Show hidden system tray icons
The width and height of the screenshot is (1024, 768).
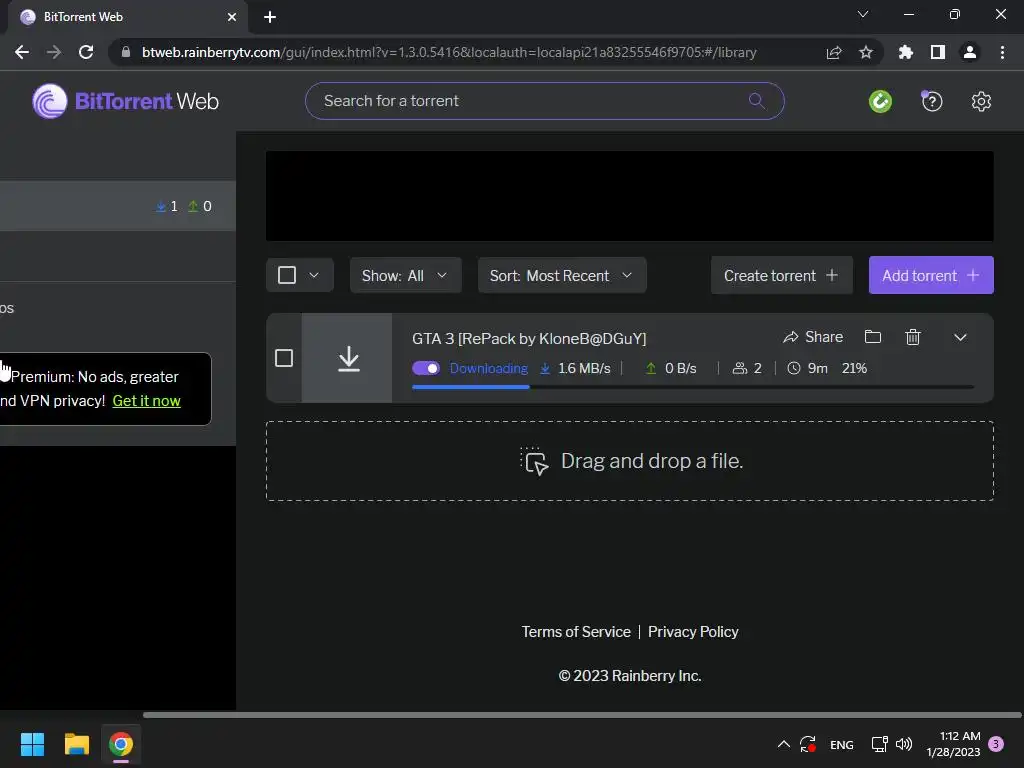784,744
